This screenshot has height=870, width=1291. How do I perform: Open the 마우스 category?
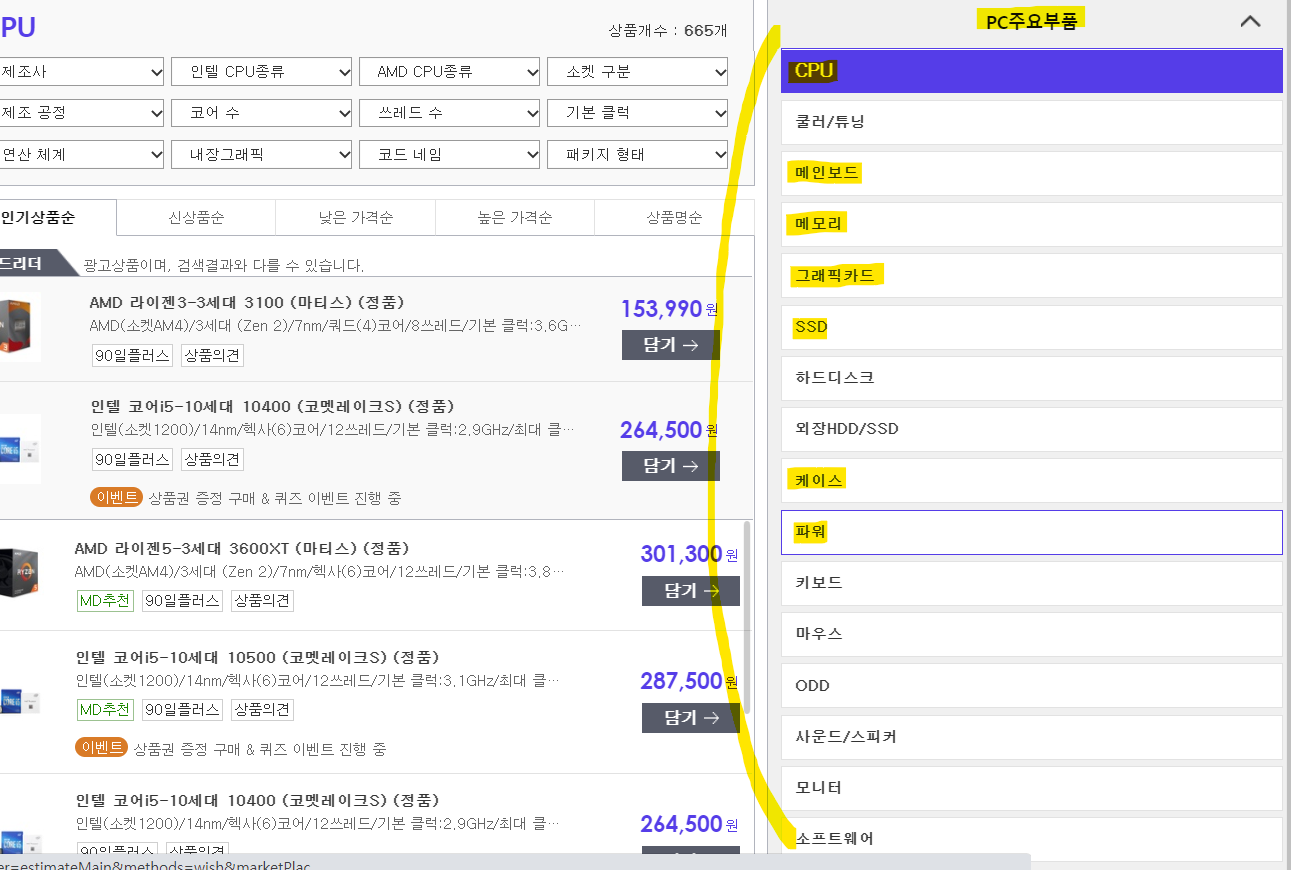pyautogui.click(x=1032, y=634)
